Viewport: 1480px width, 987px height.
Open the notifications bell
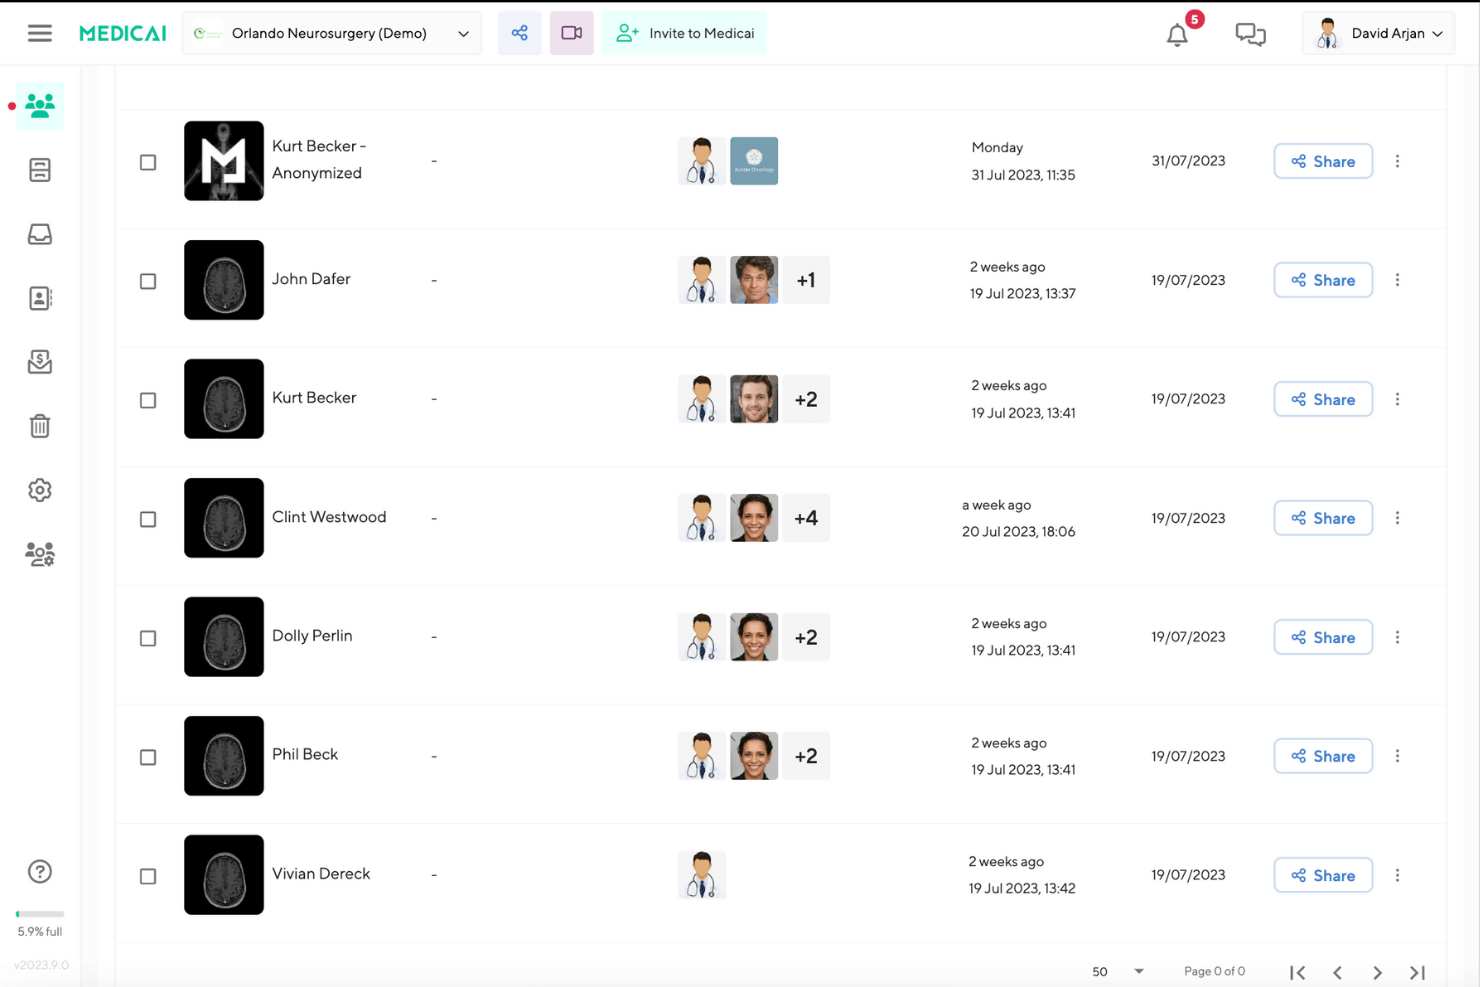(x=1176, y=33)
